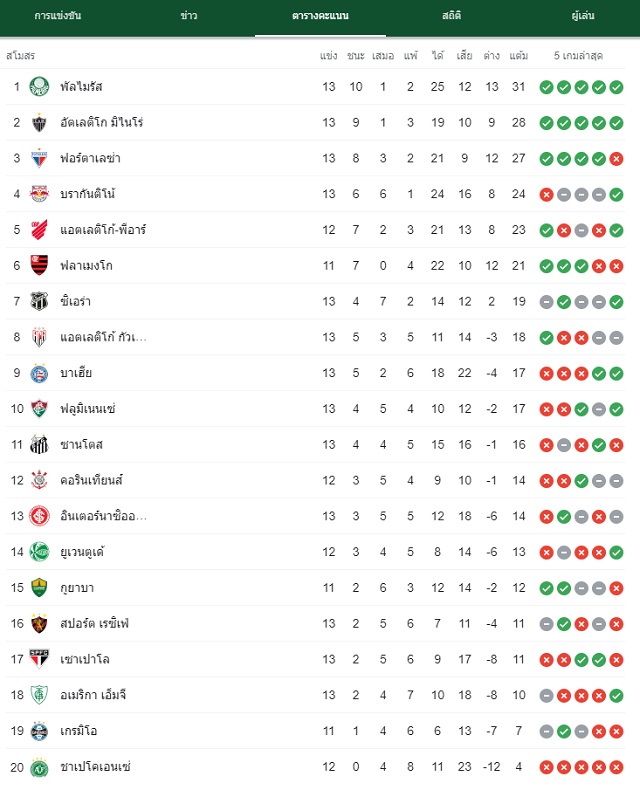
Task: Click Bragantino's first red loss indicator
Action: coord(546,194)
